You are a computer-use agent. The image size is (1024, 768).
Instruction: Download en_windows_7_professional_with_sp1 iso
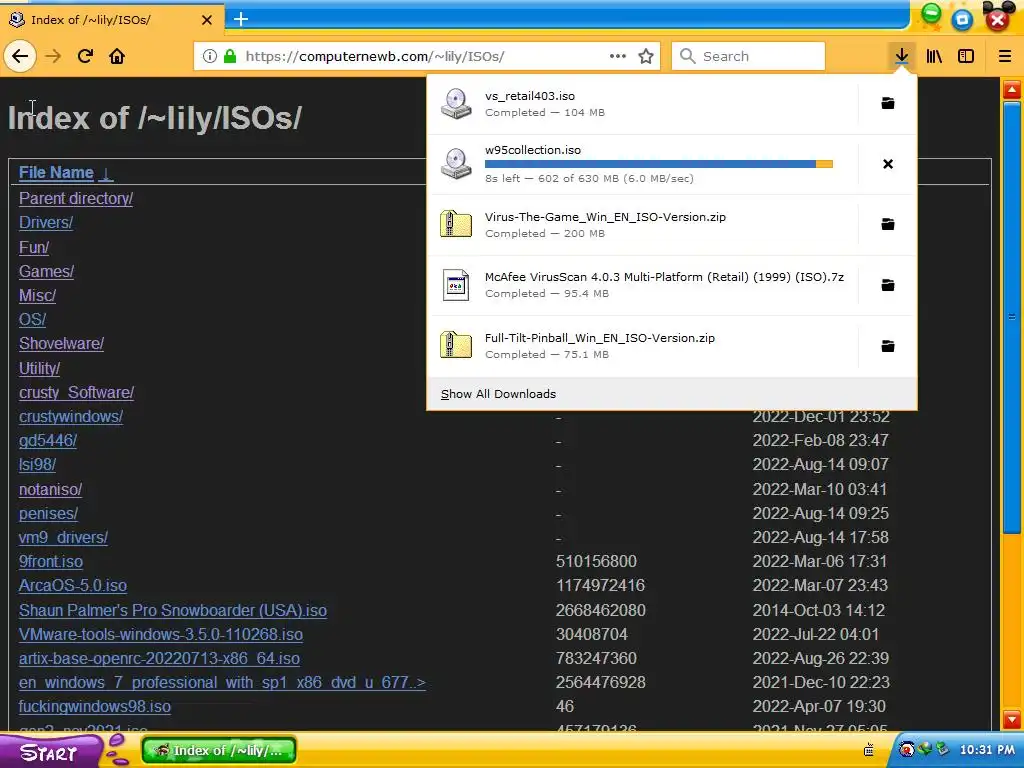tap(222, 683)
